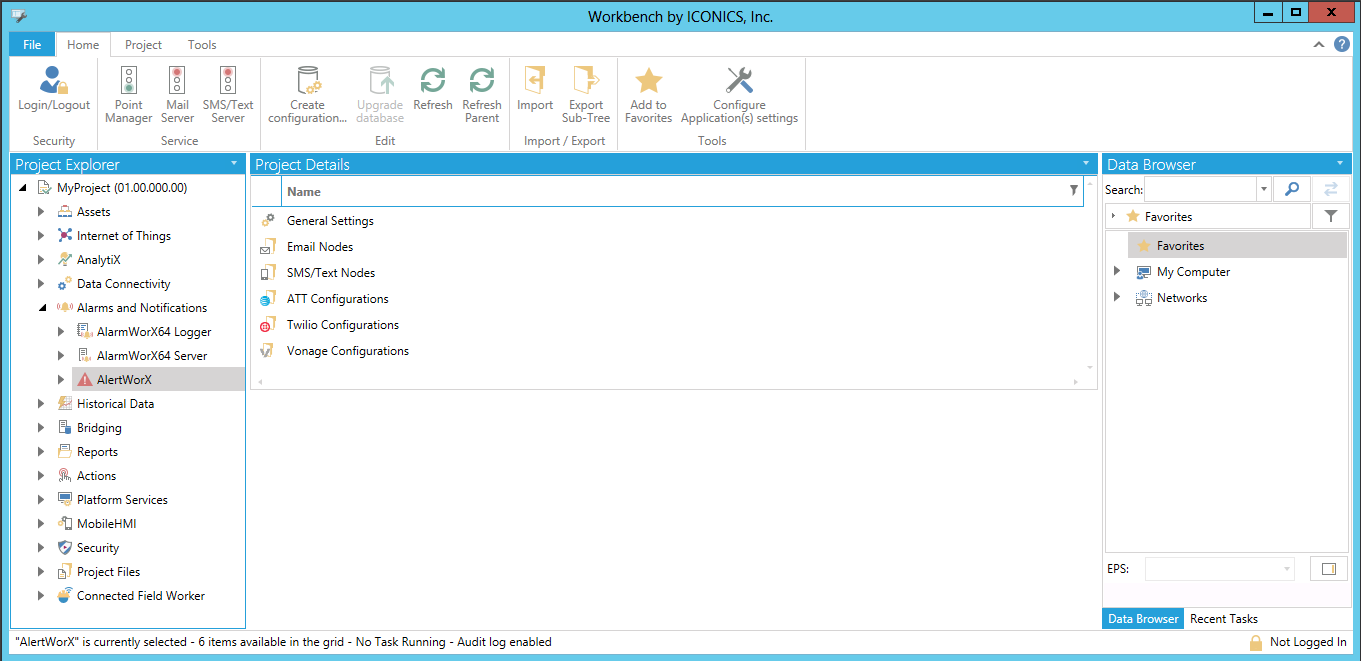1361x661 pixels.
Task: Expand the Assets tree node
Action: point(41,212)
